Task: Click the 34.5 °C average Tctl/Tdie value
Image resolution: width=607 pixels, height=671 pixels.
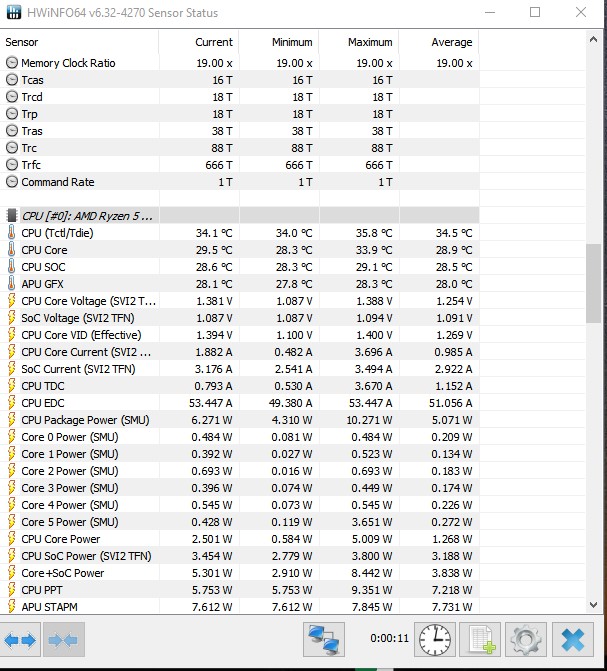Action: [x=454, y=233]
